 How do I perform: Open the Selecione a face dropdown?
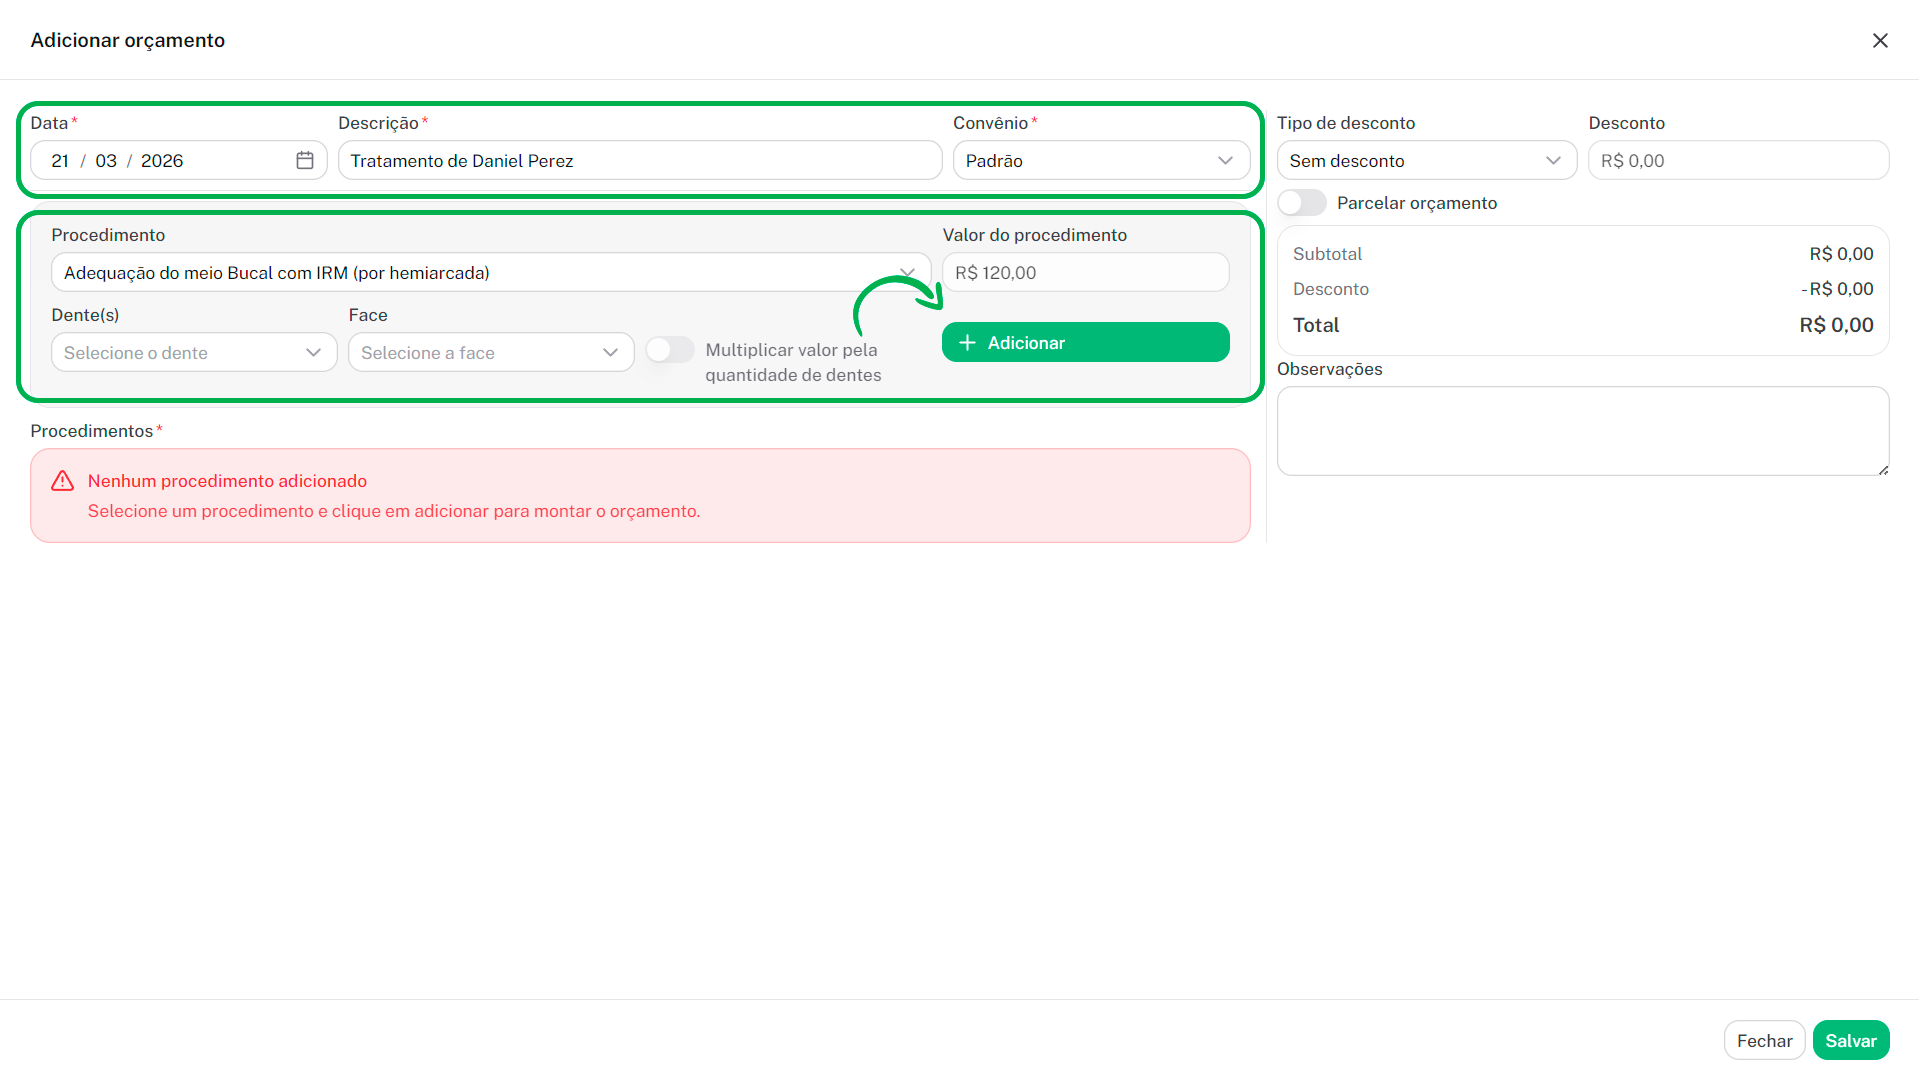[491, 352]
